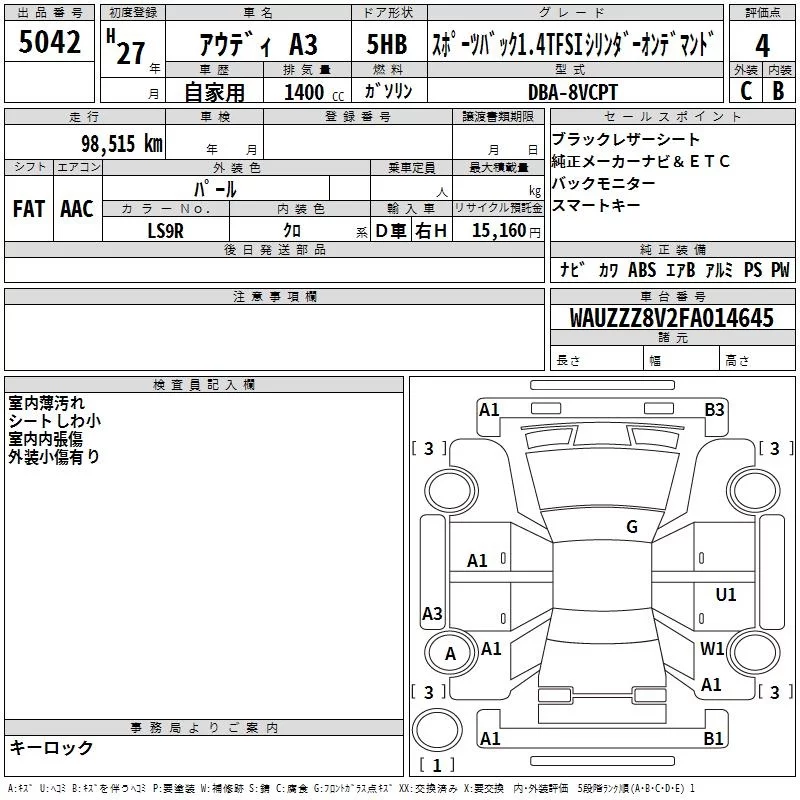The image size is (800, 800).
Task: Select exterior color パール
Action: 215,189
